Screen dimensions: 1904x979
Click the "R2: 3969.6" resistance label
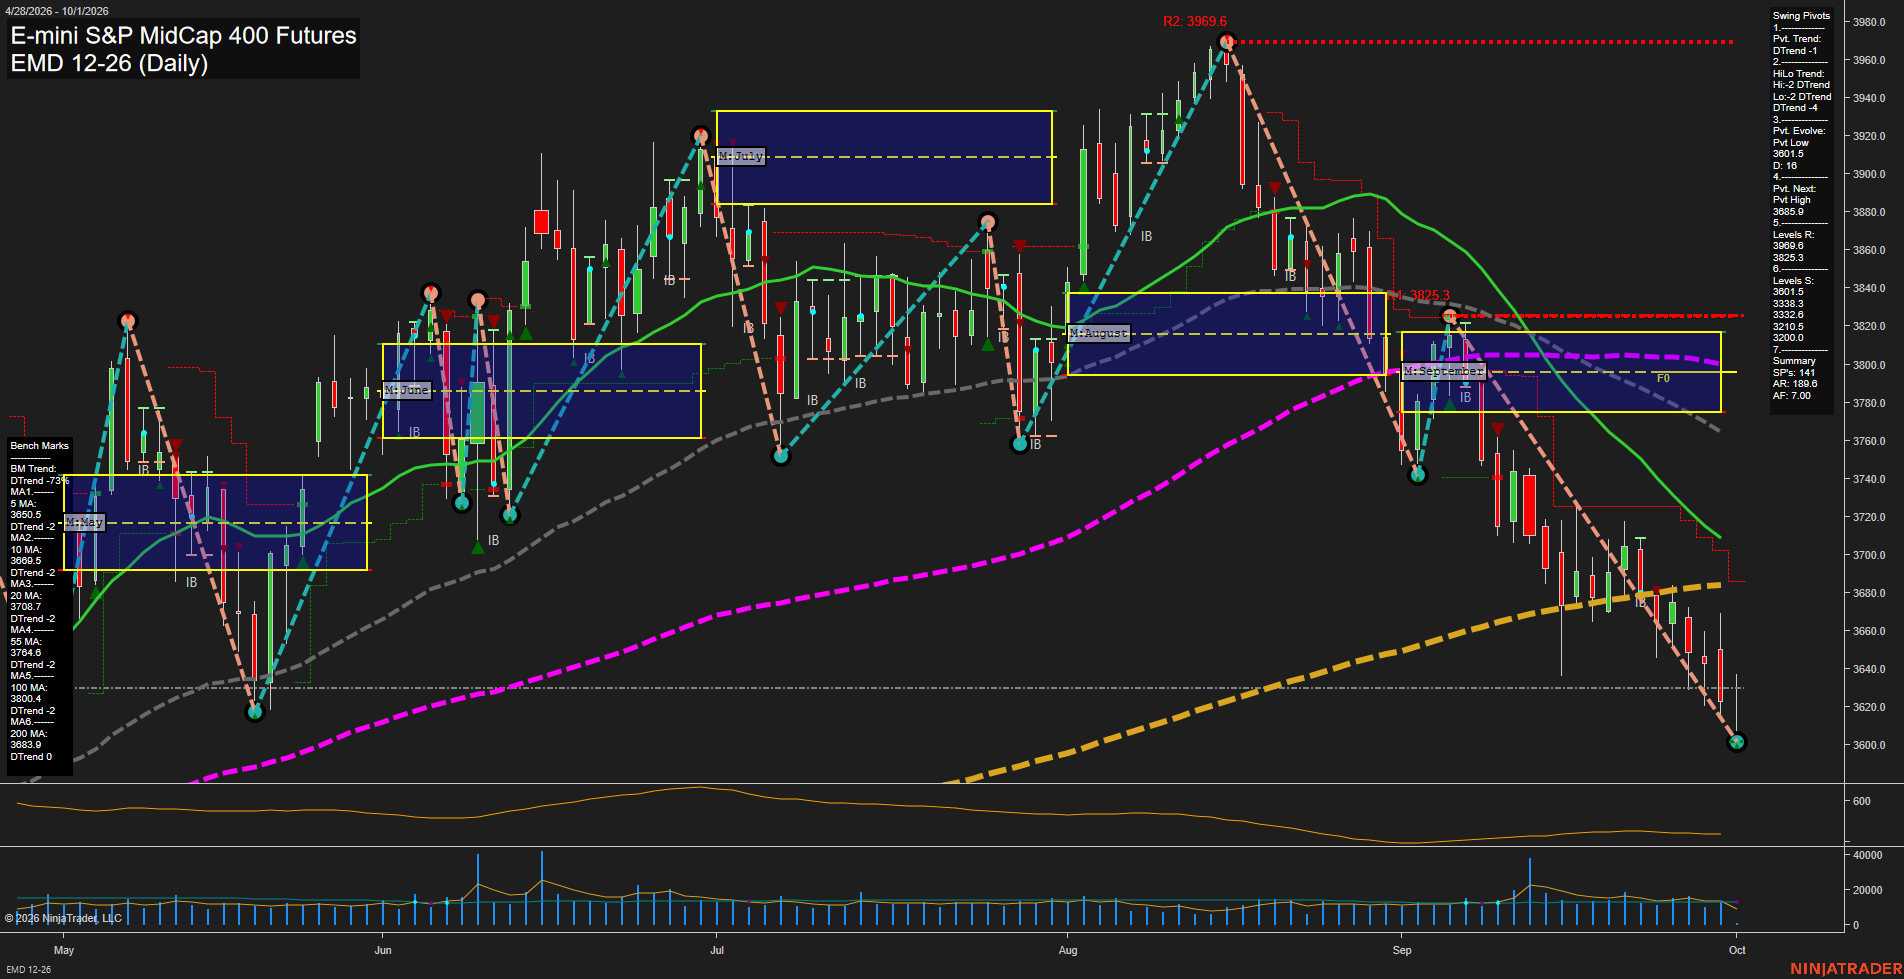pos(1194,21)
